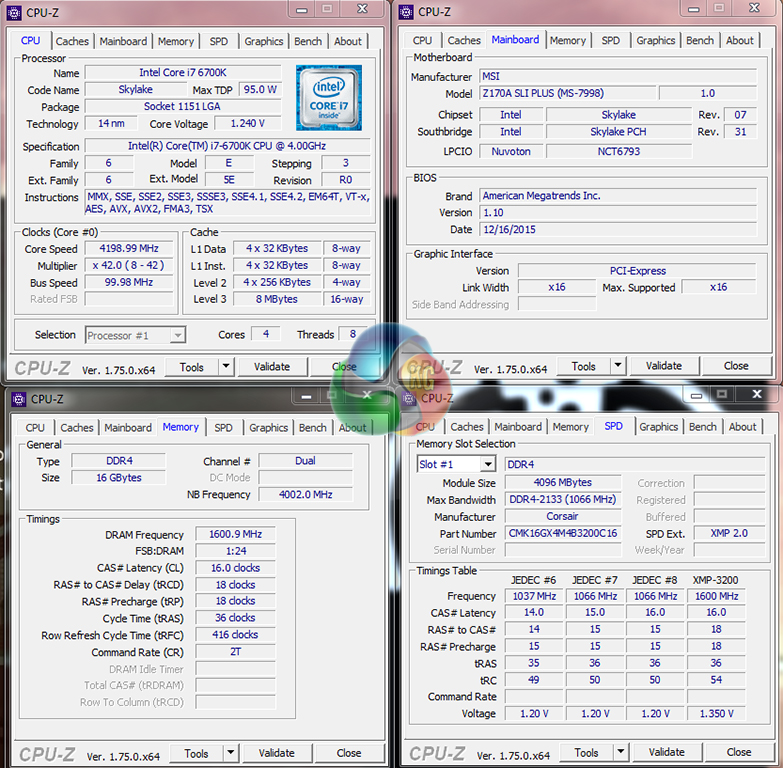This screenshot has width=783, height=768.
Task: Open About tab in the SPD window
Action: click(743, 427)
